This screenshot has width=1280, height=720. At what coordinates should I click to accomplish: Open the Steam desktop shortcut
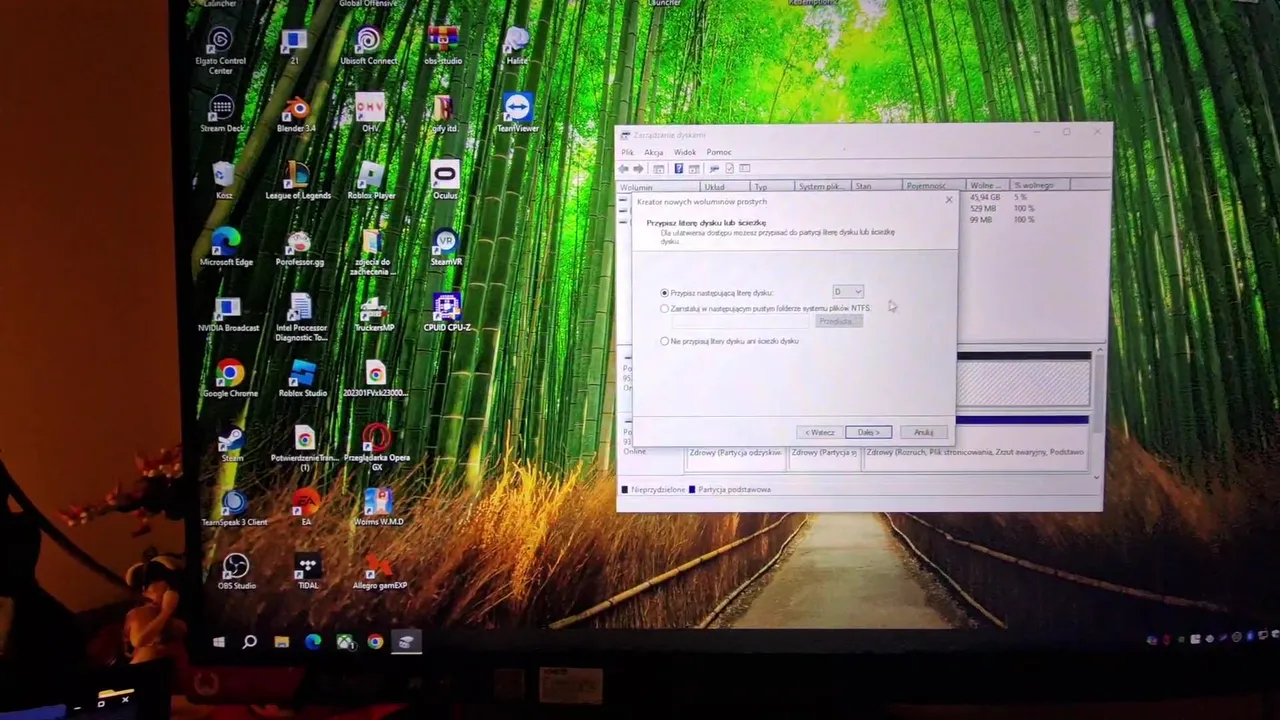click(x=232, y=444)
